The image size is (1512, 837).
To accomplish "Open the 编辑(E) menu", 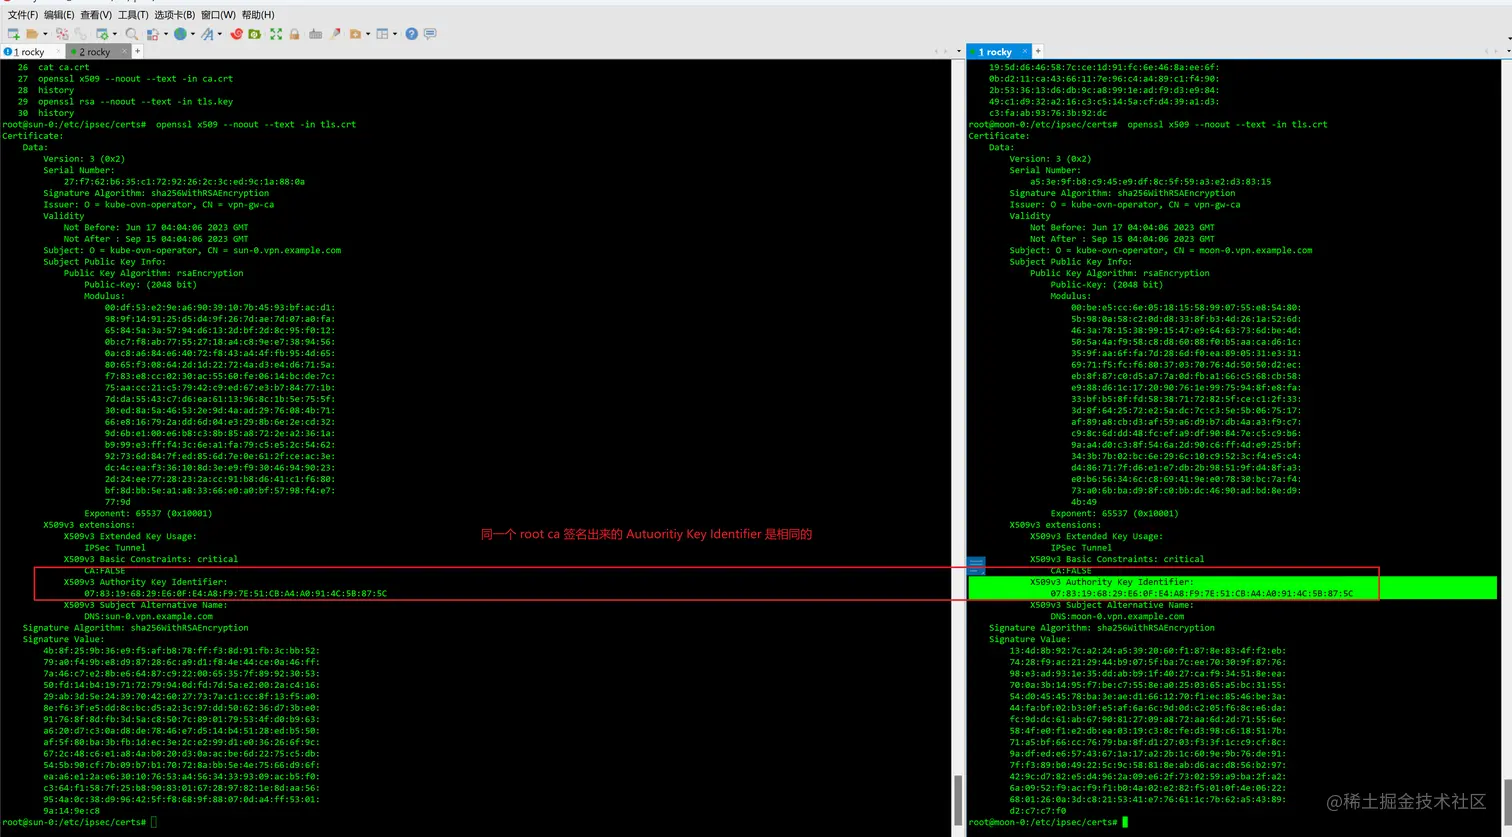I will (x=59, y=15).
